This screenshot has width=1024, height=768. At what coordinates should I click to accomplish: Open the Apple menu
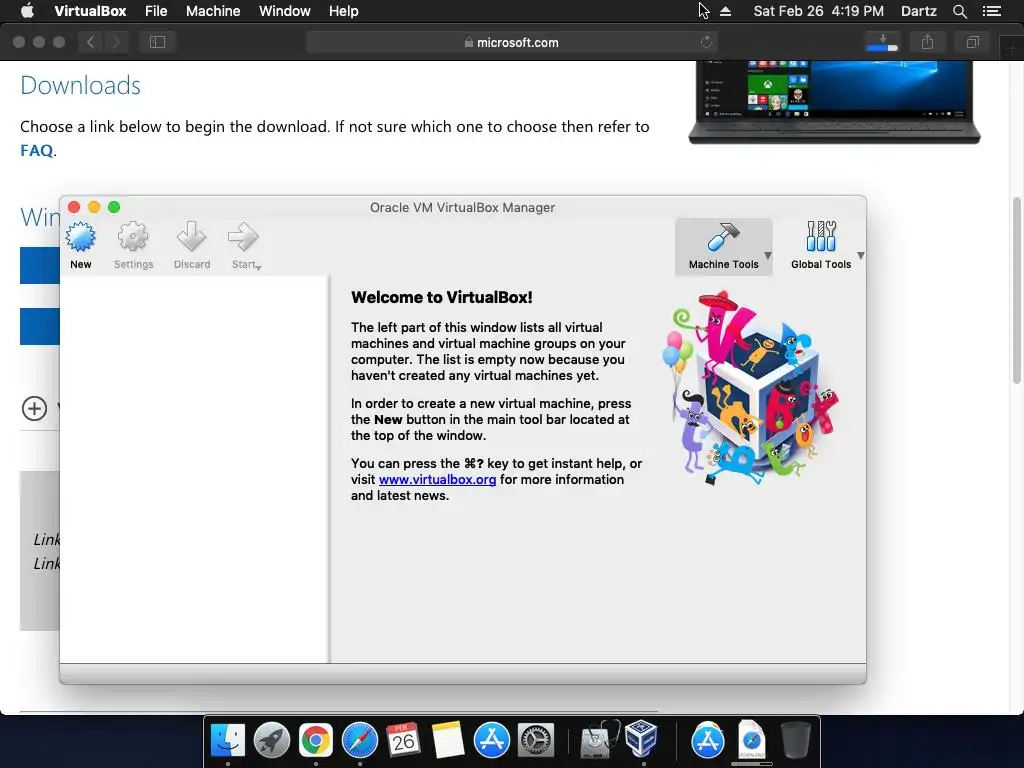[x=27, y=10]
